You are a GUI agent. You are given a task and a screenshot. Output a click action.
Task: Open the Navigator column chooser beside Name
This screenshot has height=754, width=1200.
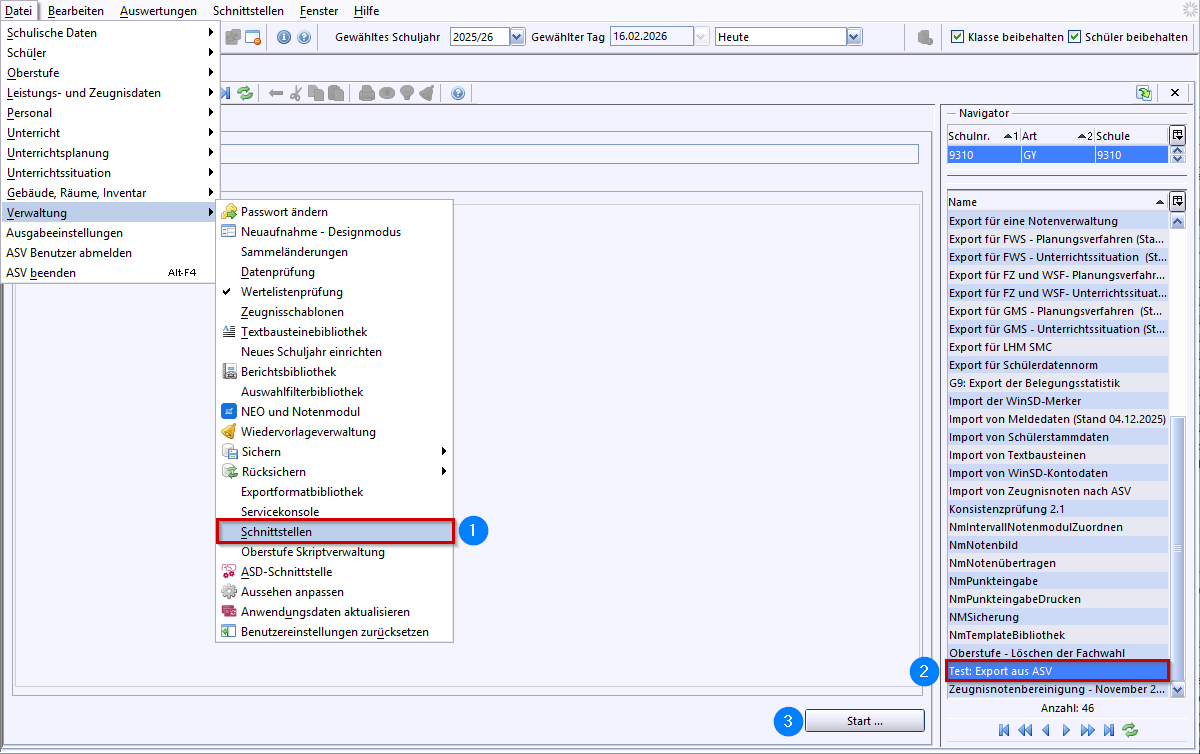(1177, 201)
